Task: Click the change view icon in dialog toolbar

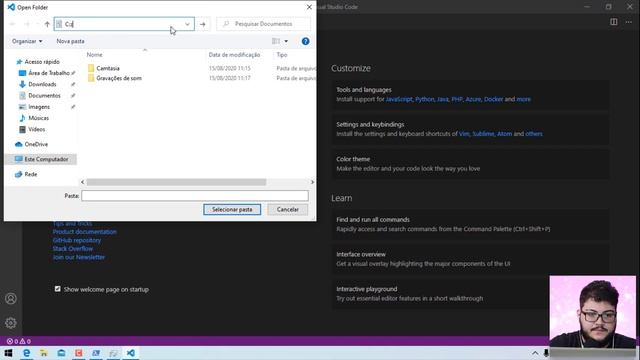Action: 276,41
